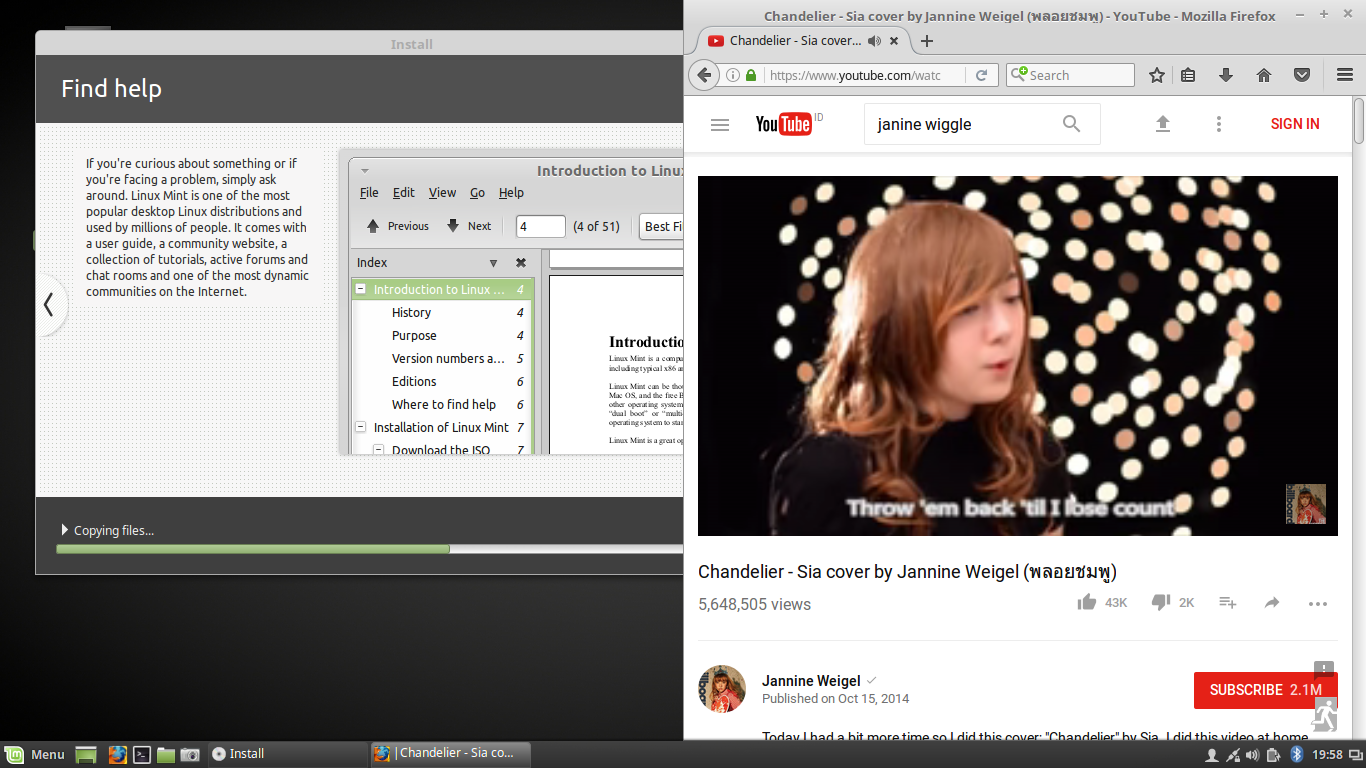Screen dimensions: 1366x768
Task: Open Go menu in document viewer
Action: 478,193
